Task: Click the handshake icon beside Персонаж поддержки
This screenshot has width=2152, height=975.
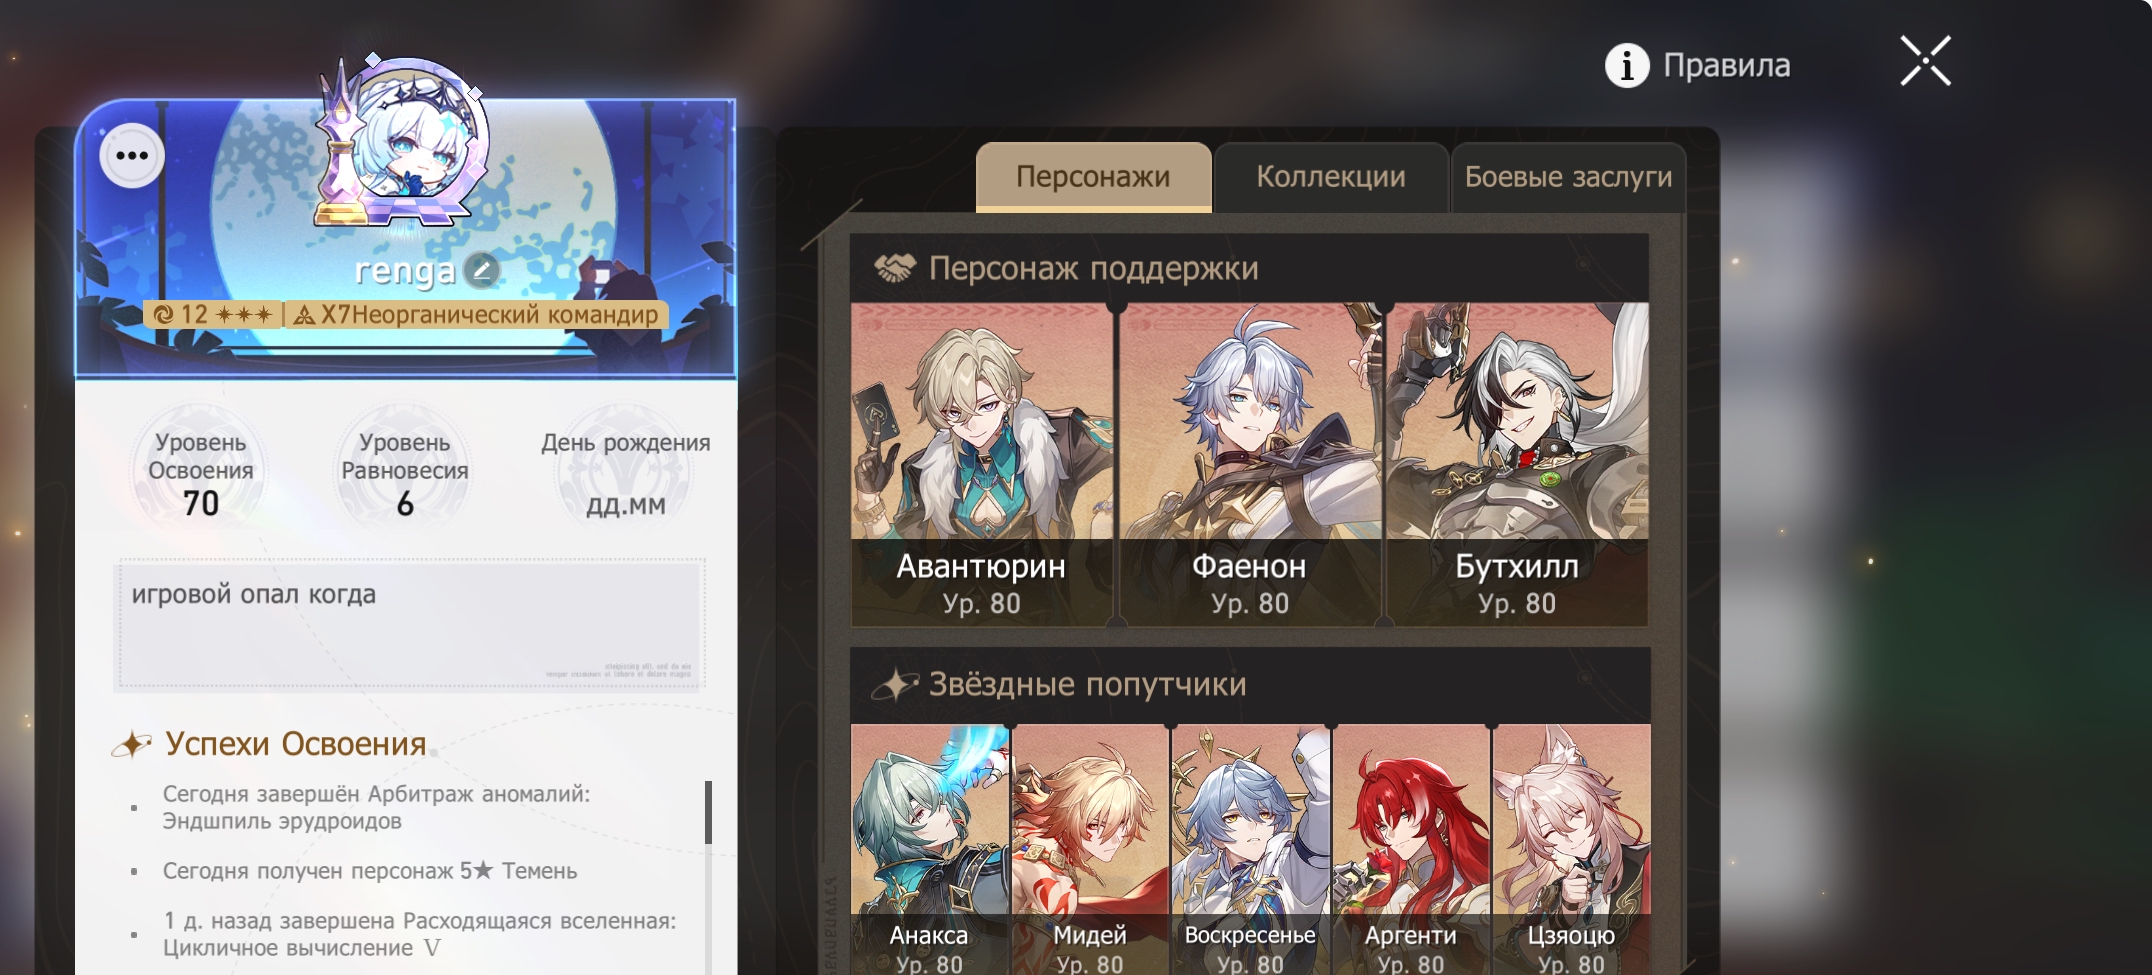Action: click(x=894, y=268)
